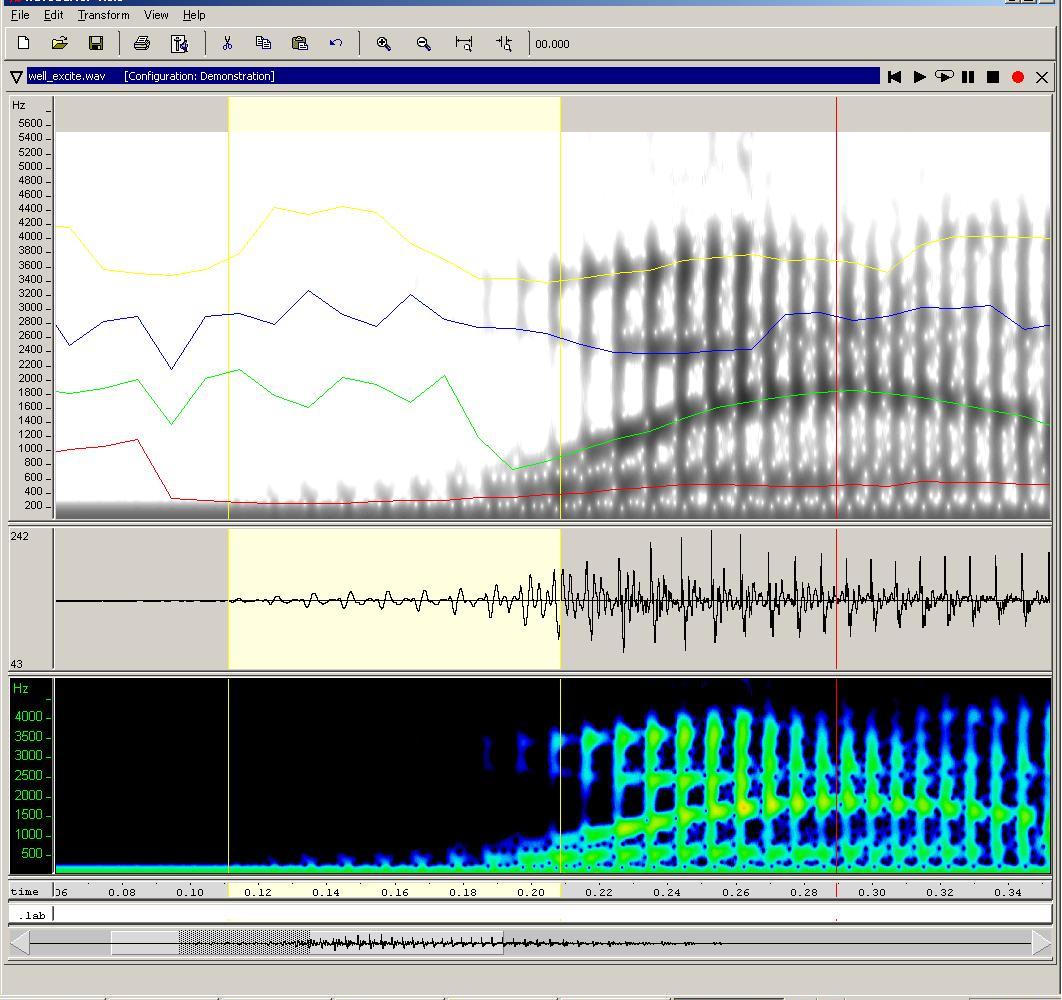This screenshot has height=1000, width=1062.
Task: Undo last action with the arrow icon
Action: coord(336,43)
